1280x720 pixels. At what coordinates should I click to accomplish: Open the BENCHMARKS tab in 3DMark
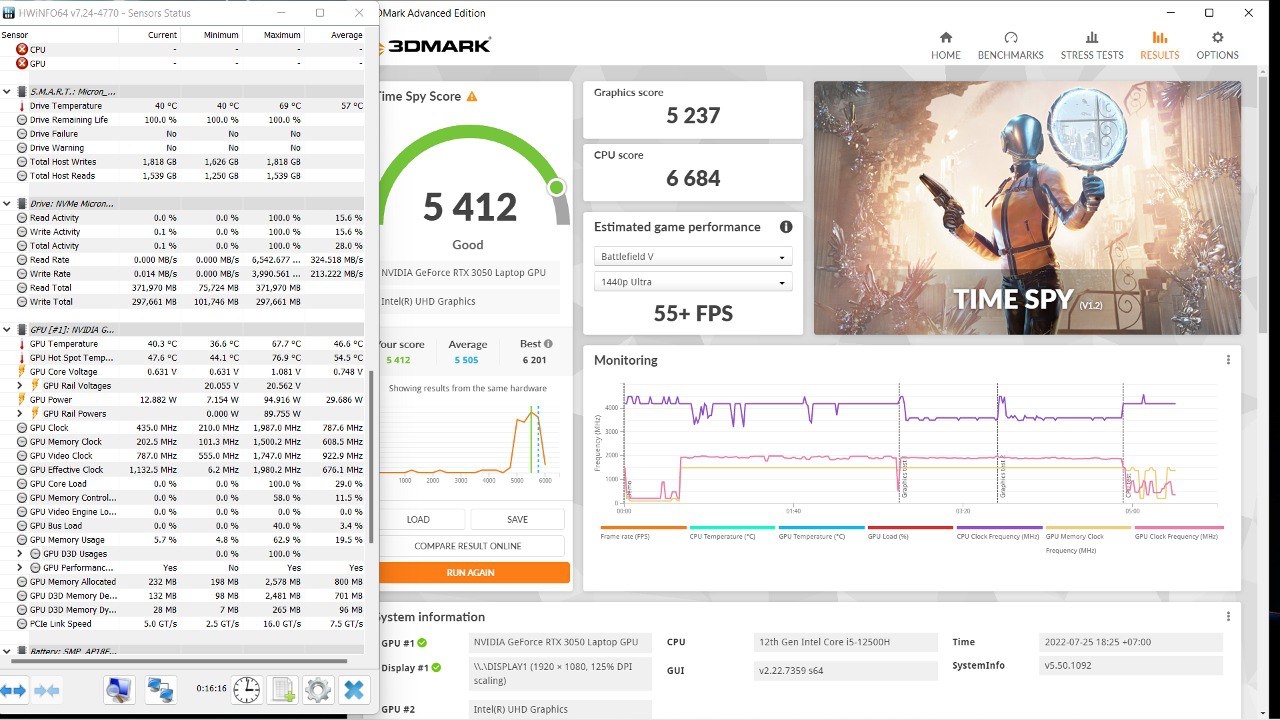click(x=1010, y=46)
